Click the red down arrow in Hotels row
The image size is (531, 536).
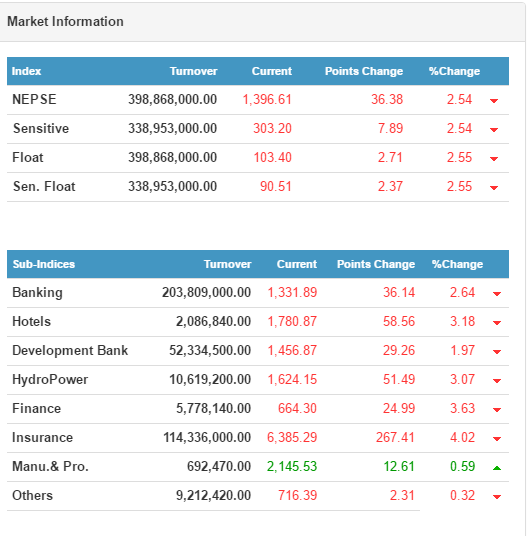(497, 323)
